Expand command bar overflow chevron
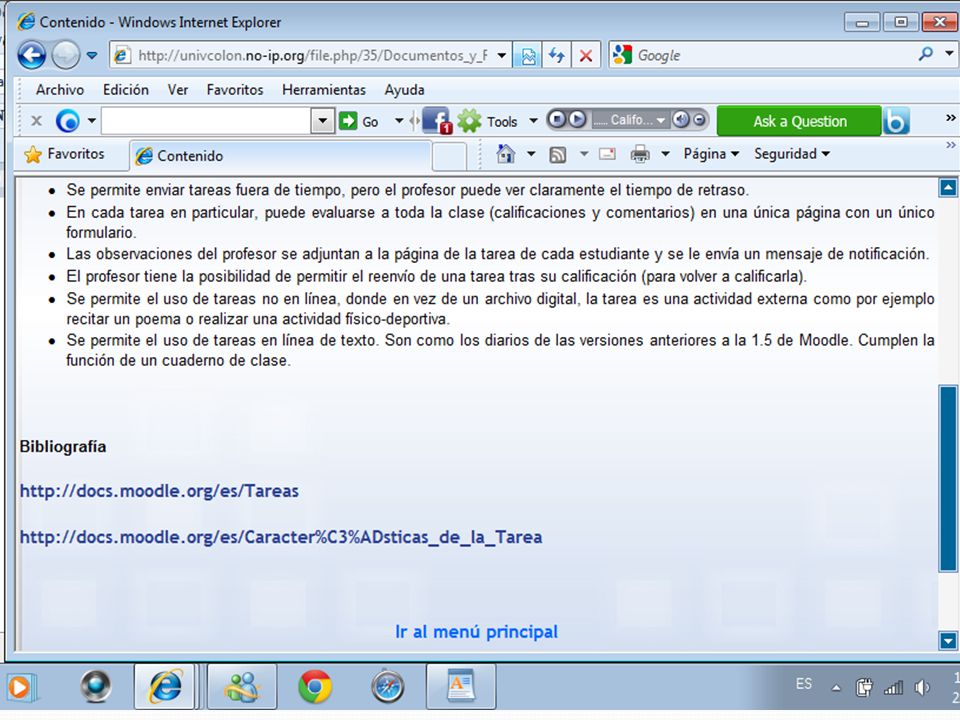The image size is (960, 720). coord(950,145)
